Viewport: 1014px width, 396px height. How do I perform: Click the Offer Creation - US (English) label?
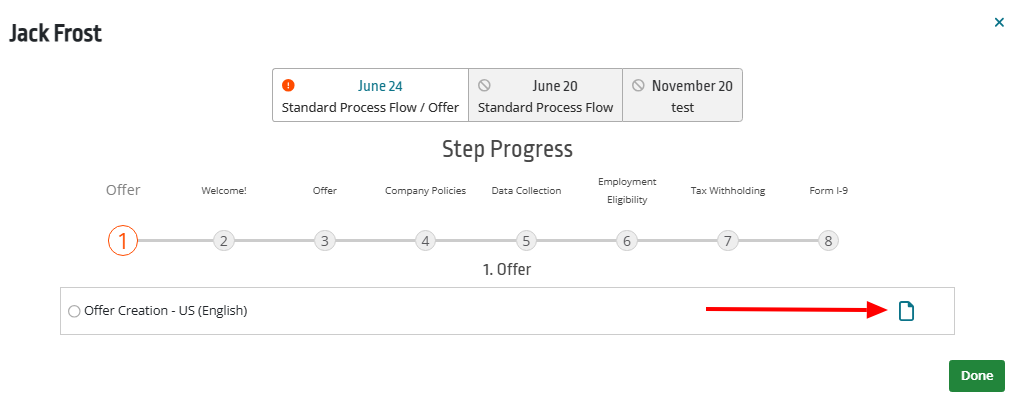166,311
